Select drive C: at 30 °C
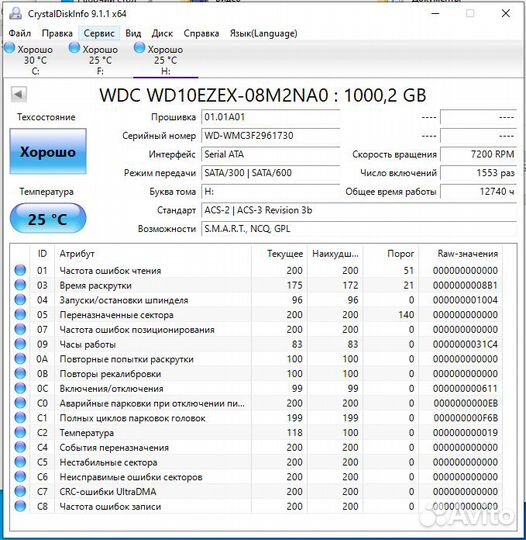Viewport: 526px width, 540px height. (x=35, y=60)
